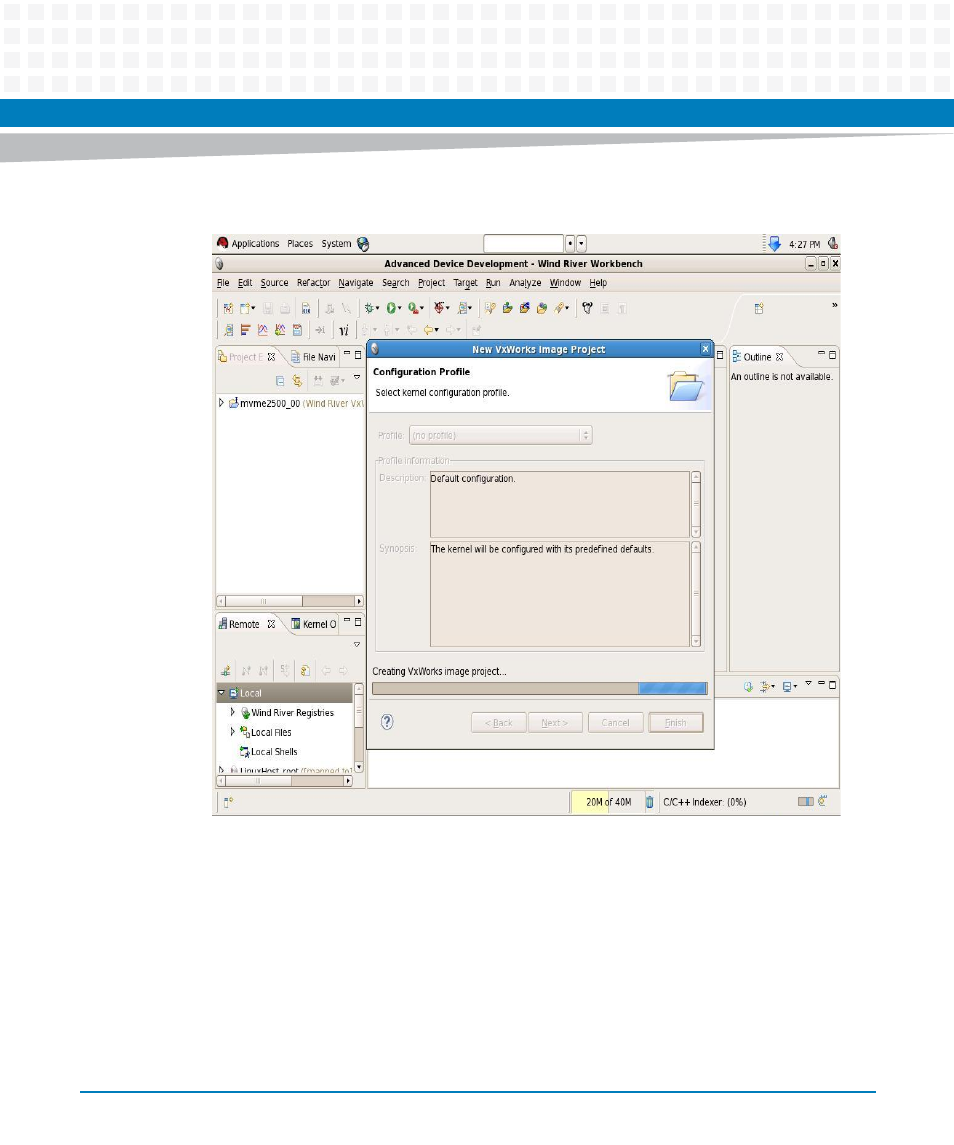Screen dimensions: 954x1145
Task: Expand Wind River Registries node
Action: tap(233, 712)
